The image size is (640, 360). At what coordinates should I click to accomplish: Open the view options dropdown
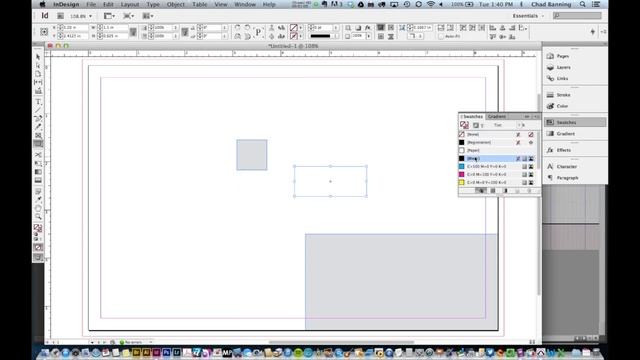tap(109, 16)
